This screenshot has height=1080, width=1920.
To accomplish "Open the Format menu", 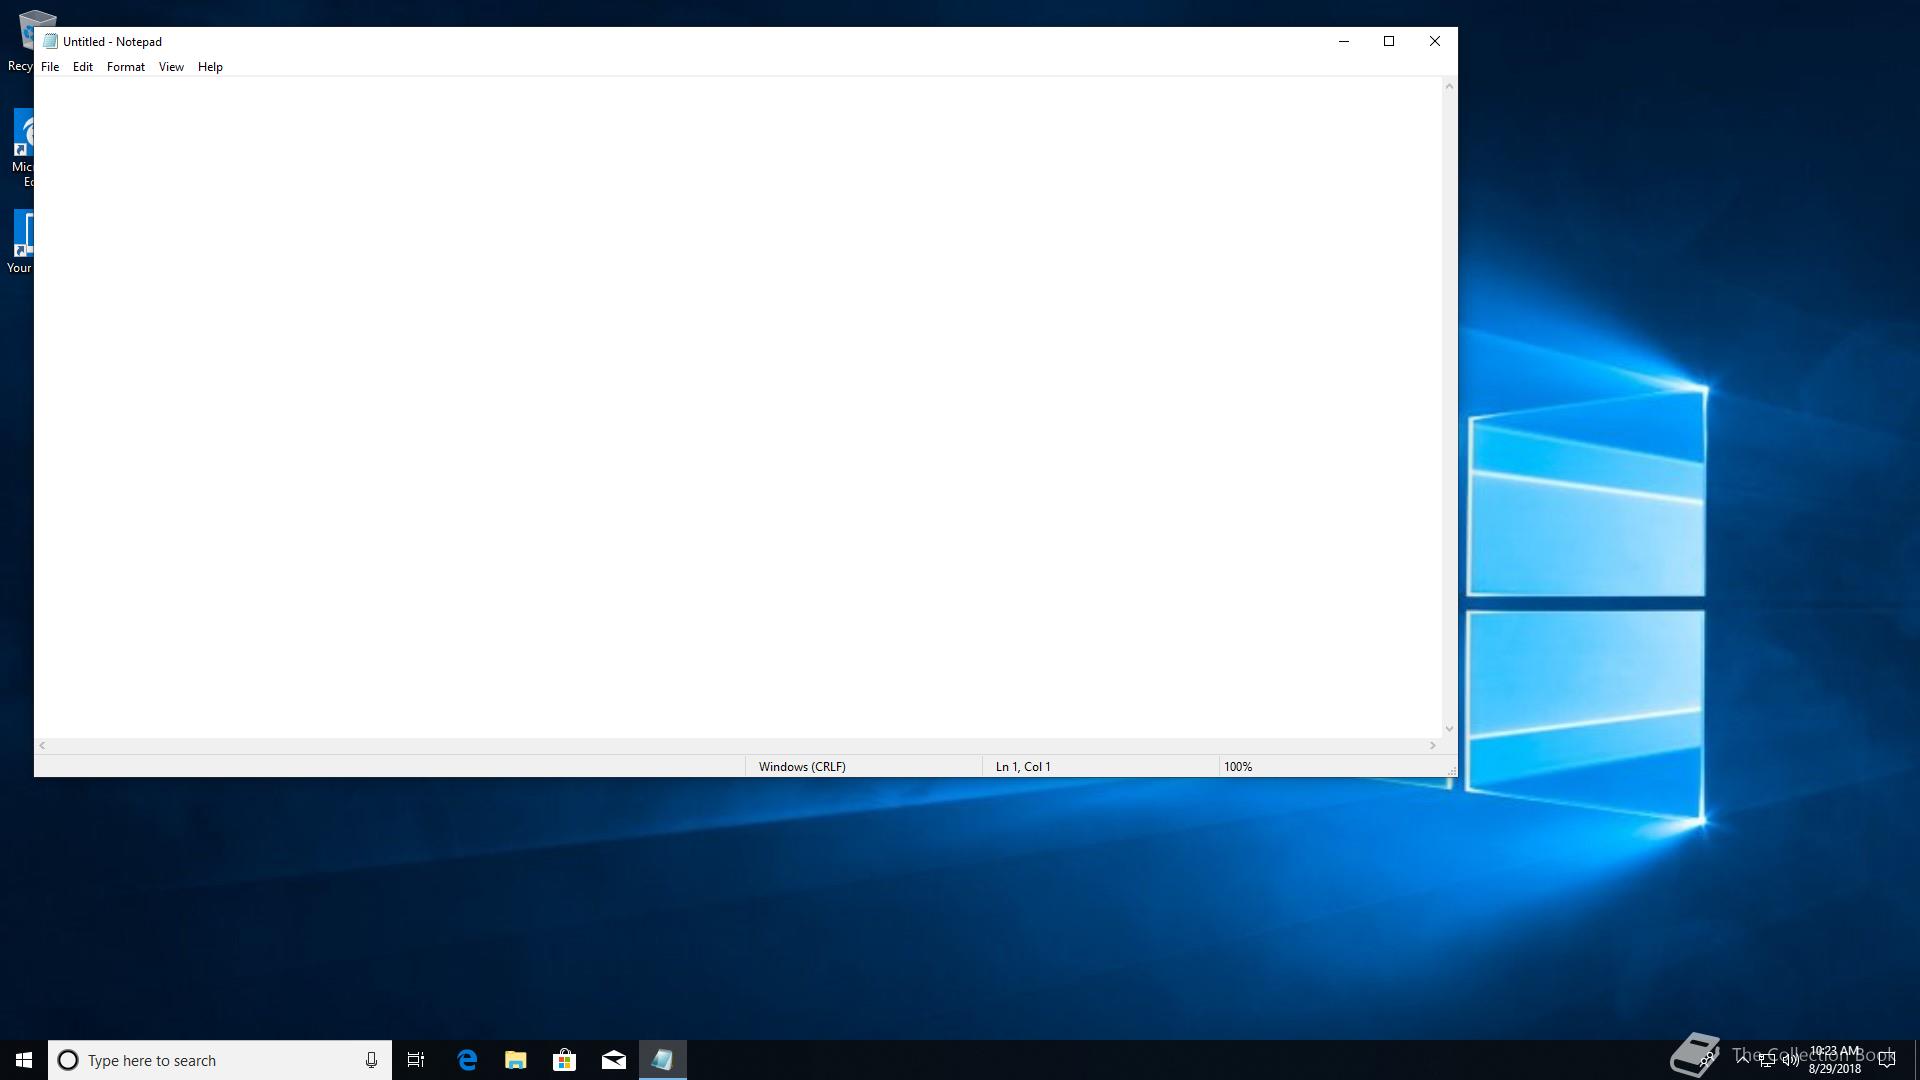I will tap(126, 67).
